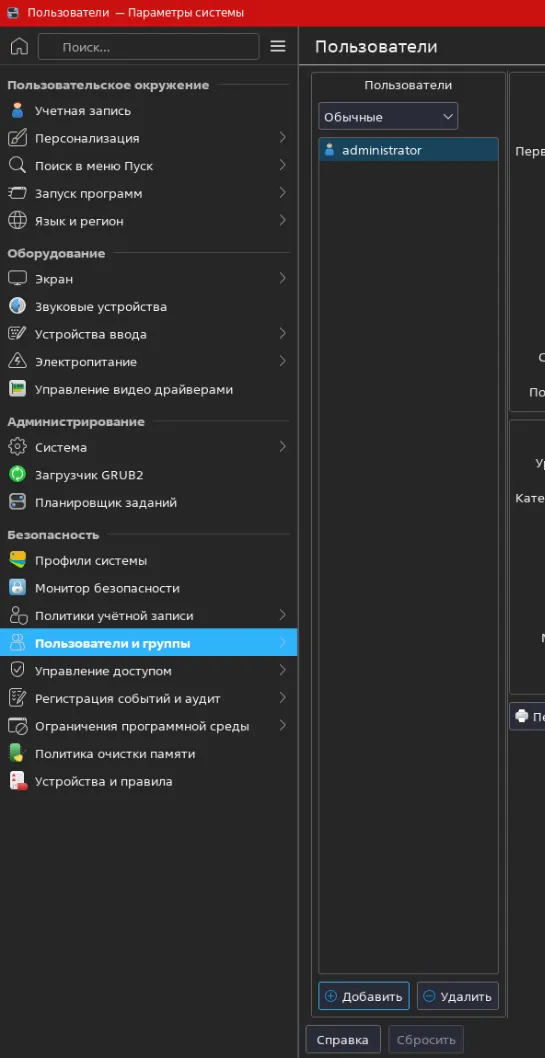Expand the Устройства ввода chevron
This screenshot has width=545, height=1058.
click(282, 333)
